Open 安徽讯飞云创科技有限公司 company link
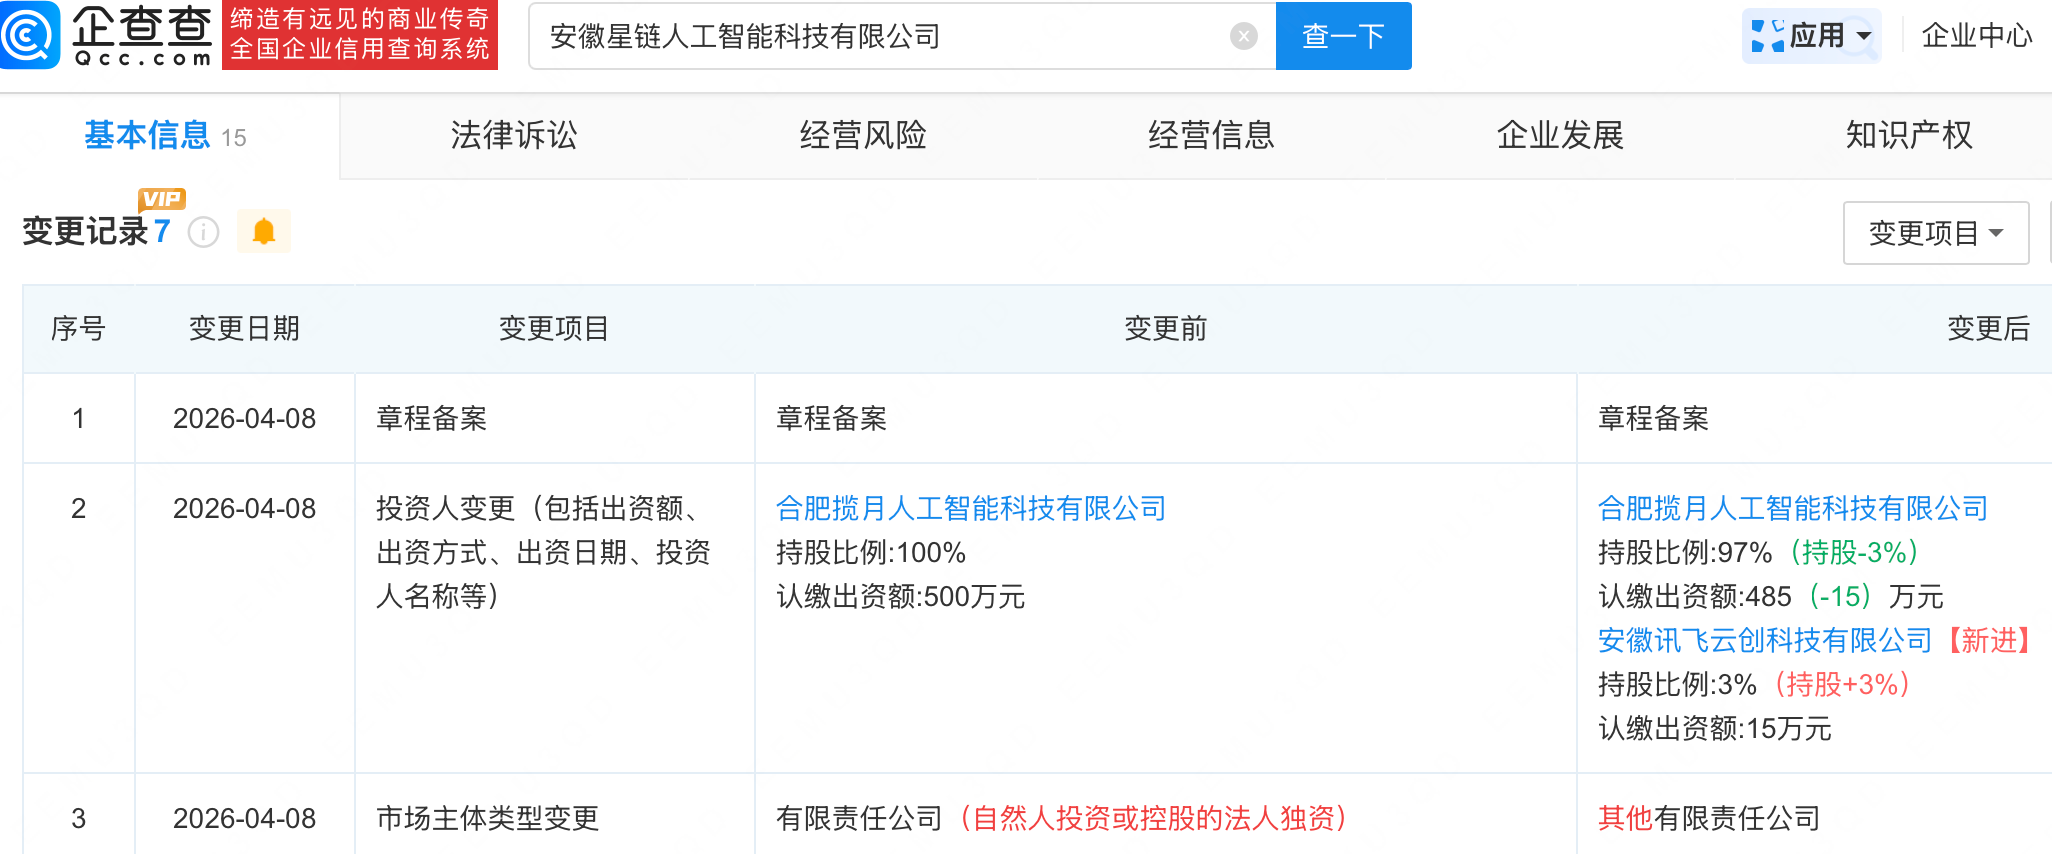 pyautogui.click(x=1764, y=640)
